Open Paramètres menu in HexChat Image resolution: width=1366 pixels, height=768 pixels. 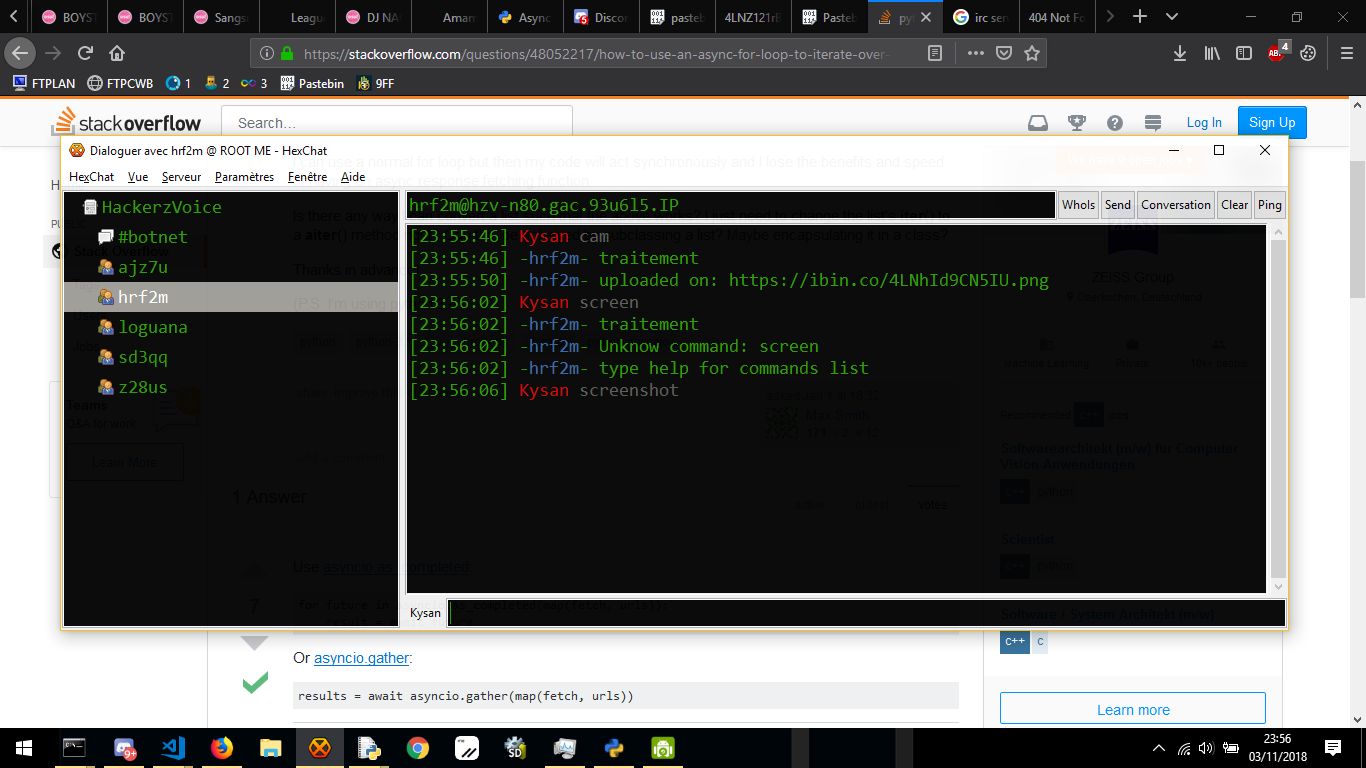(x=244, y=177)
